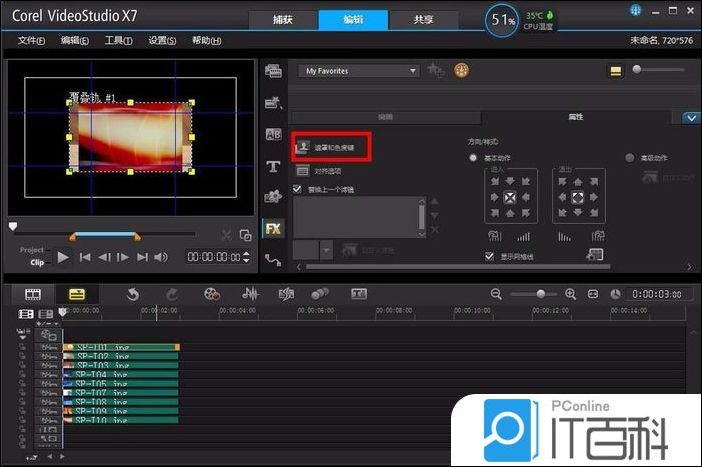Switch to the 共享 tab
The image size is (702, 467).
point(424,20)
